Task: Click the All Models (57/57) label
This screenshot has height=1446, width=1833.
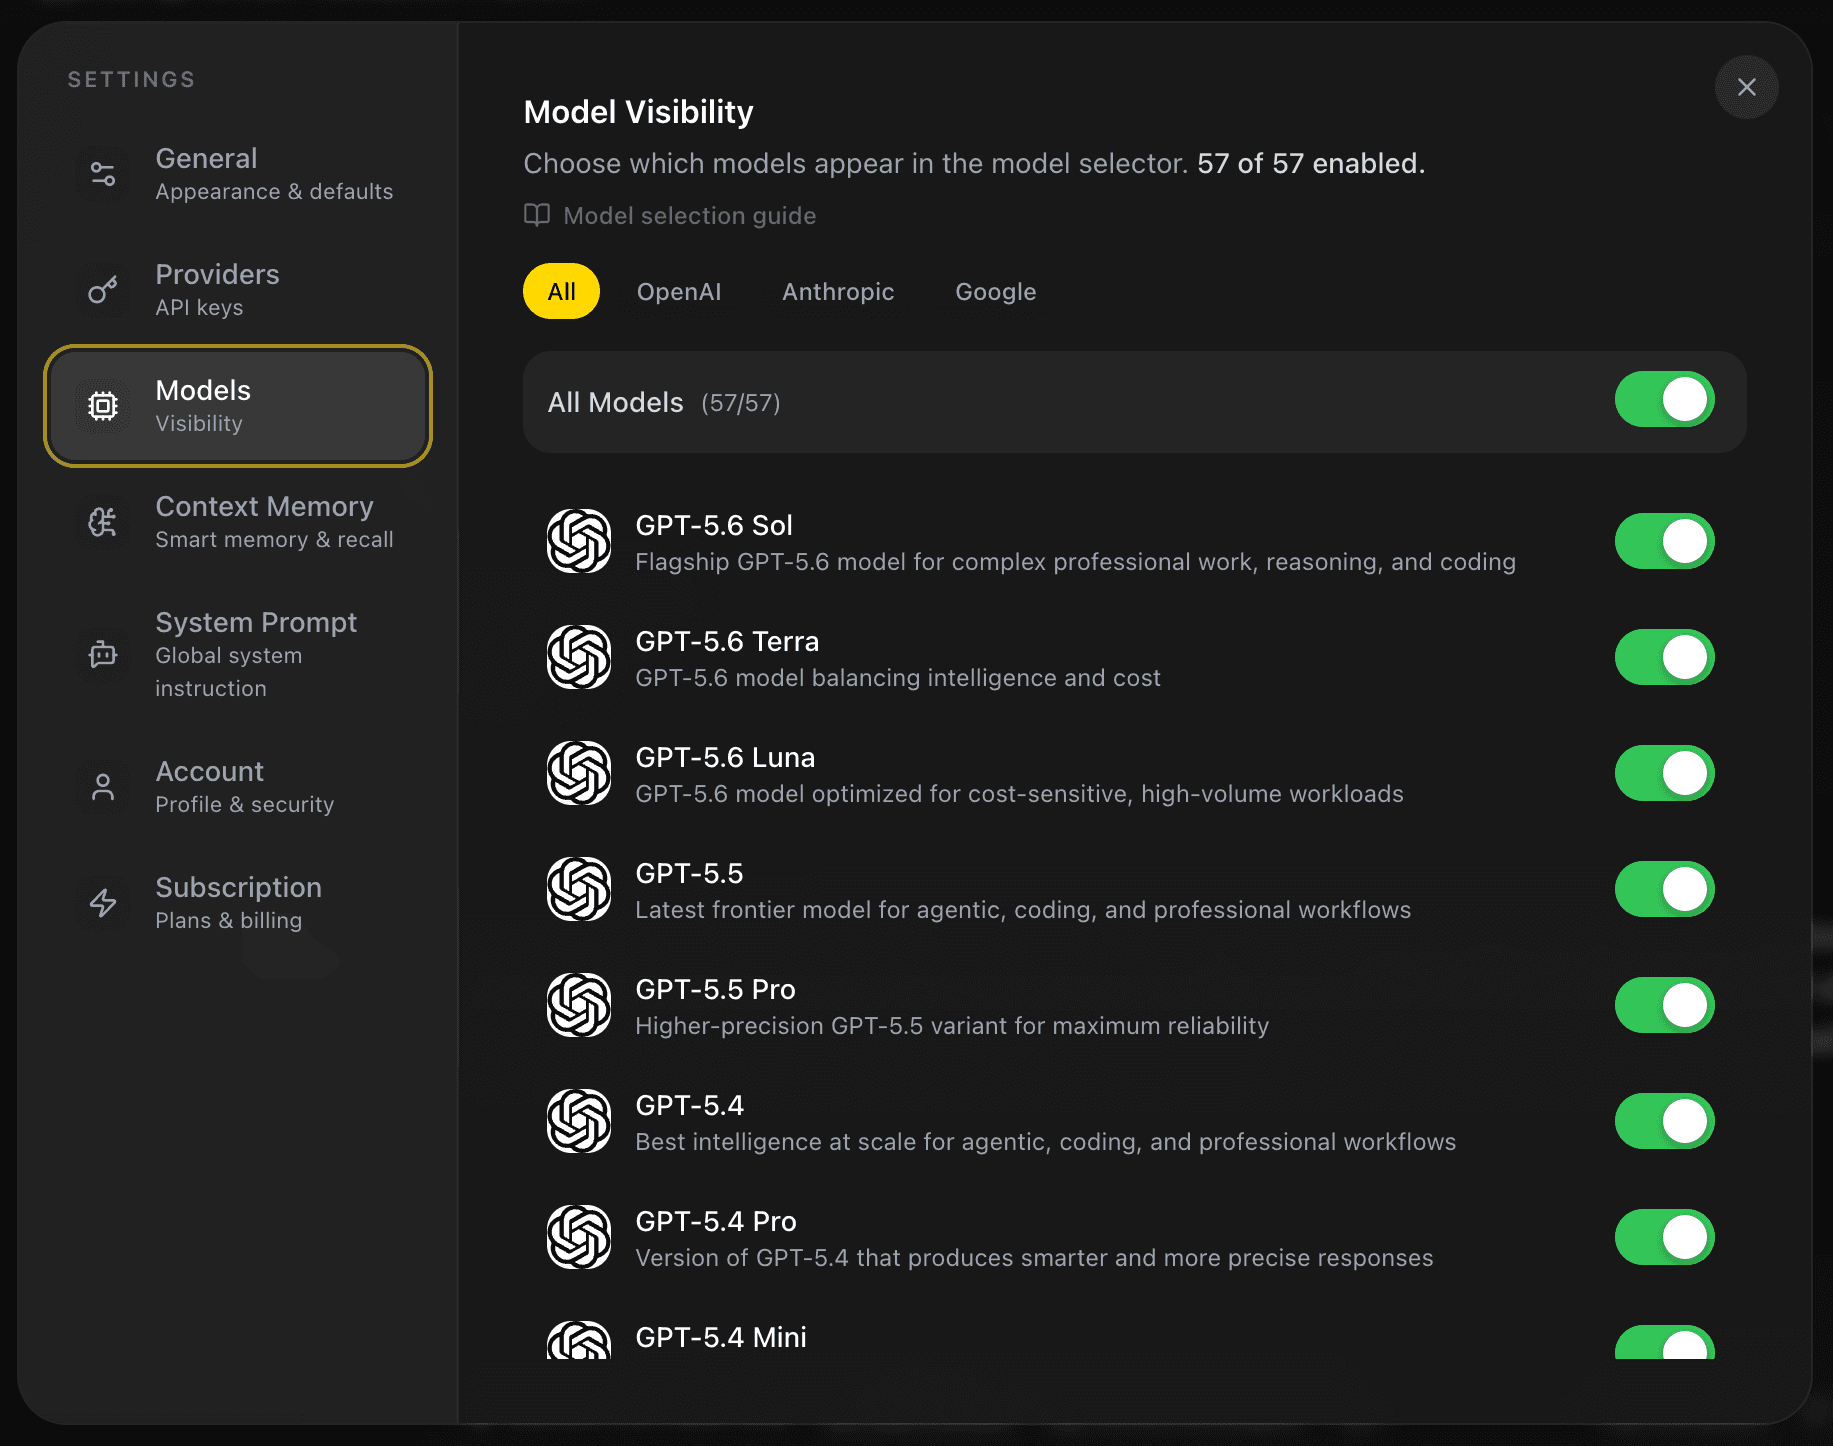Action: click(664, 402)
